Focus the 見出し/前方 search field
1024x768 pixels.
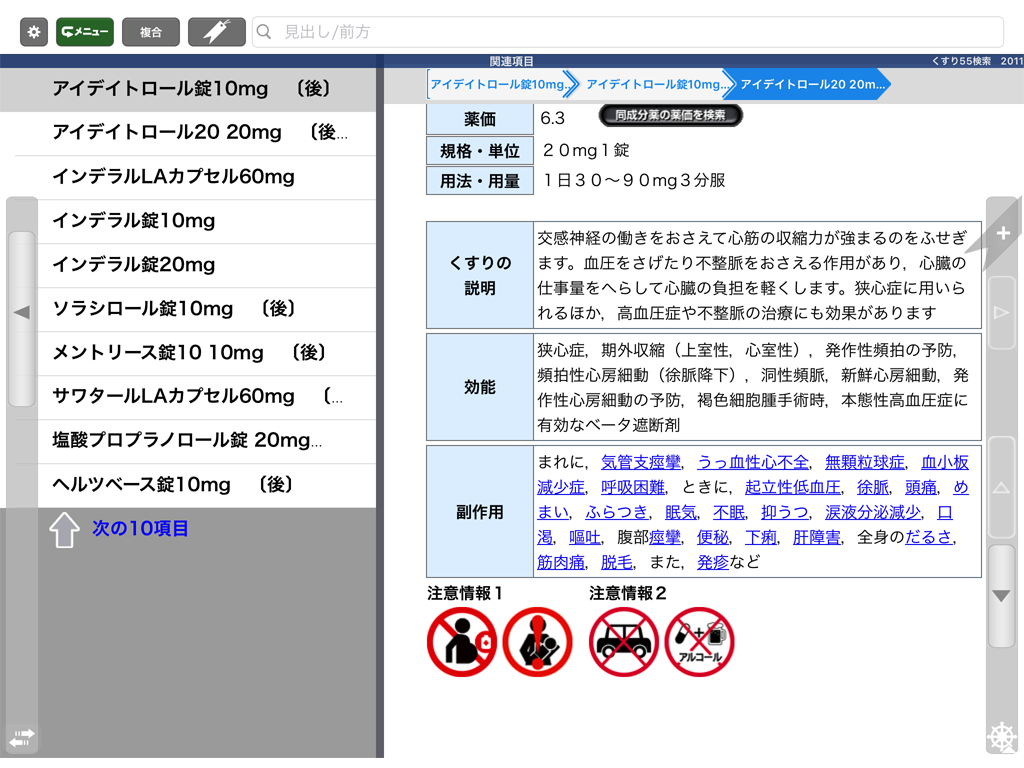point(627,31)
